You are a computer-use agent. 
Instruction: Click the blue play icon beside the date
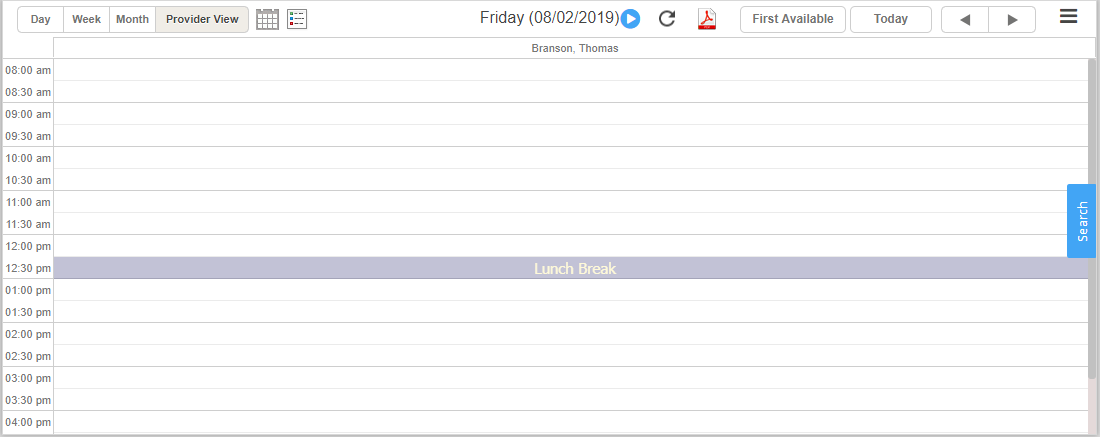point(630,19)
